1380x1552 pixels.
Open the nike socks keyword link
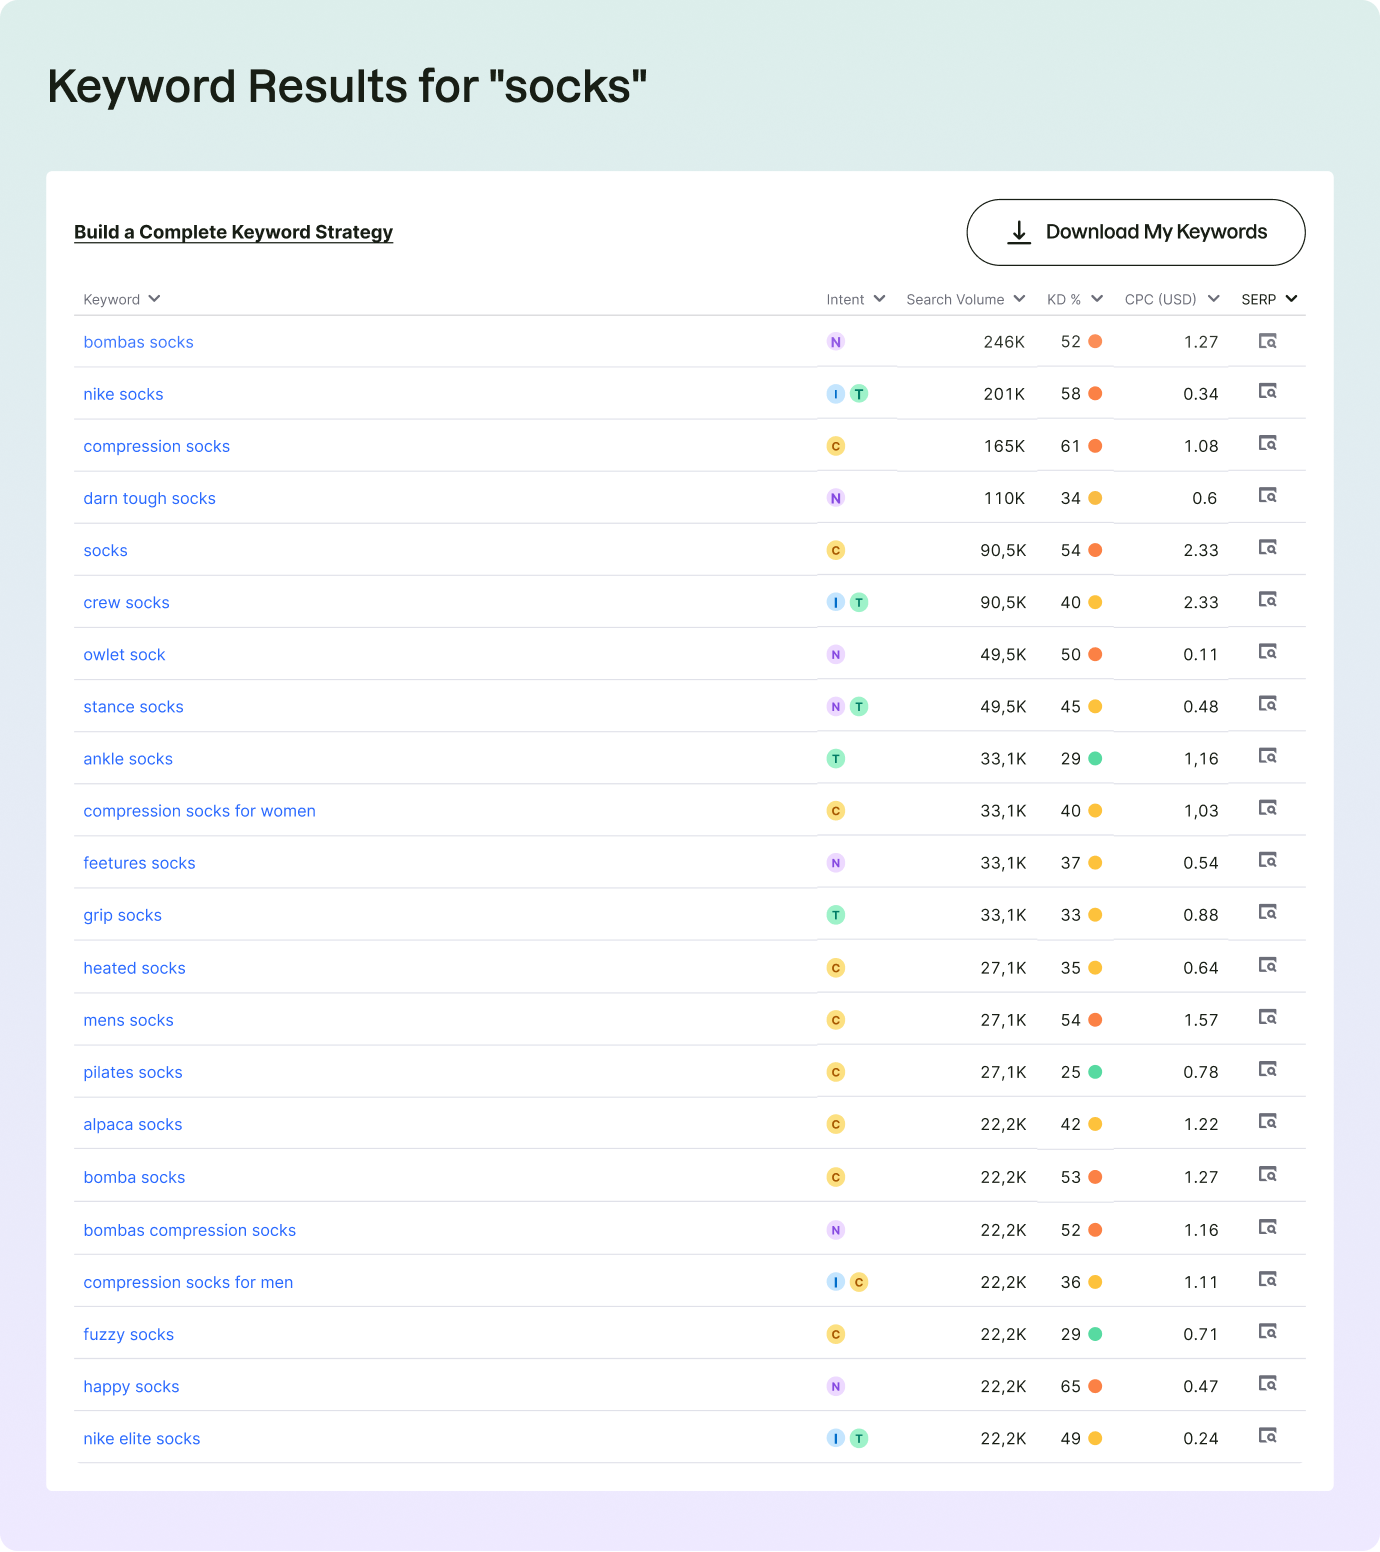coord(123,394)
